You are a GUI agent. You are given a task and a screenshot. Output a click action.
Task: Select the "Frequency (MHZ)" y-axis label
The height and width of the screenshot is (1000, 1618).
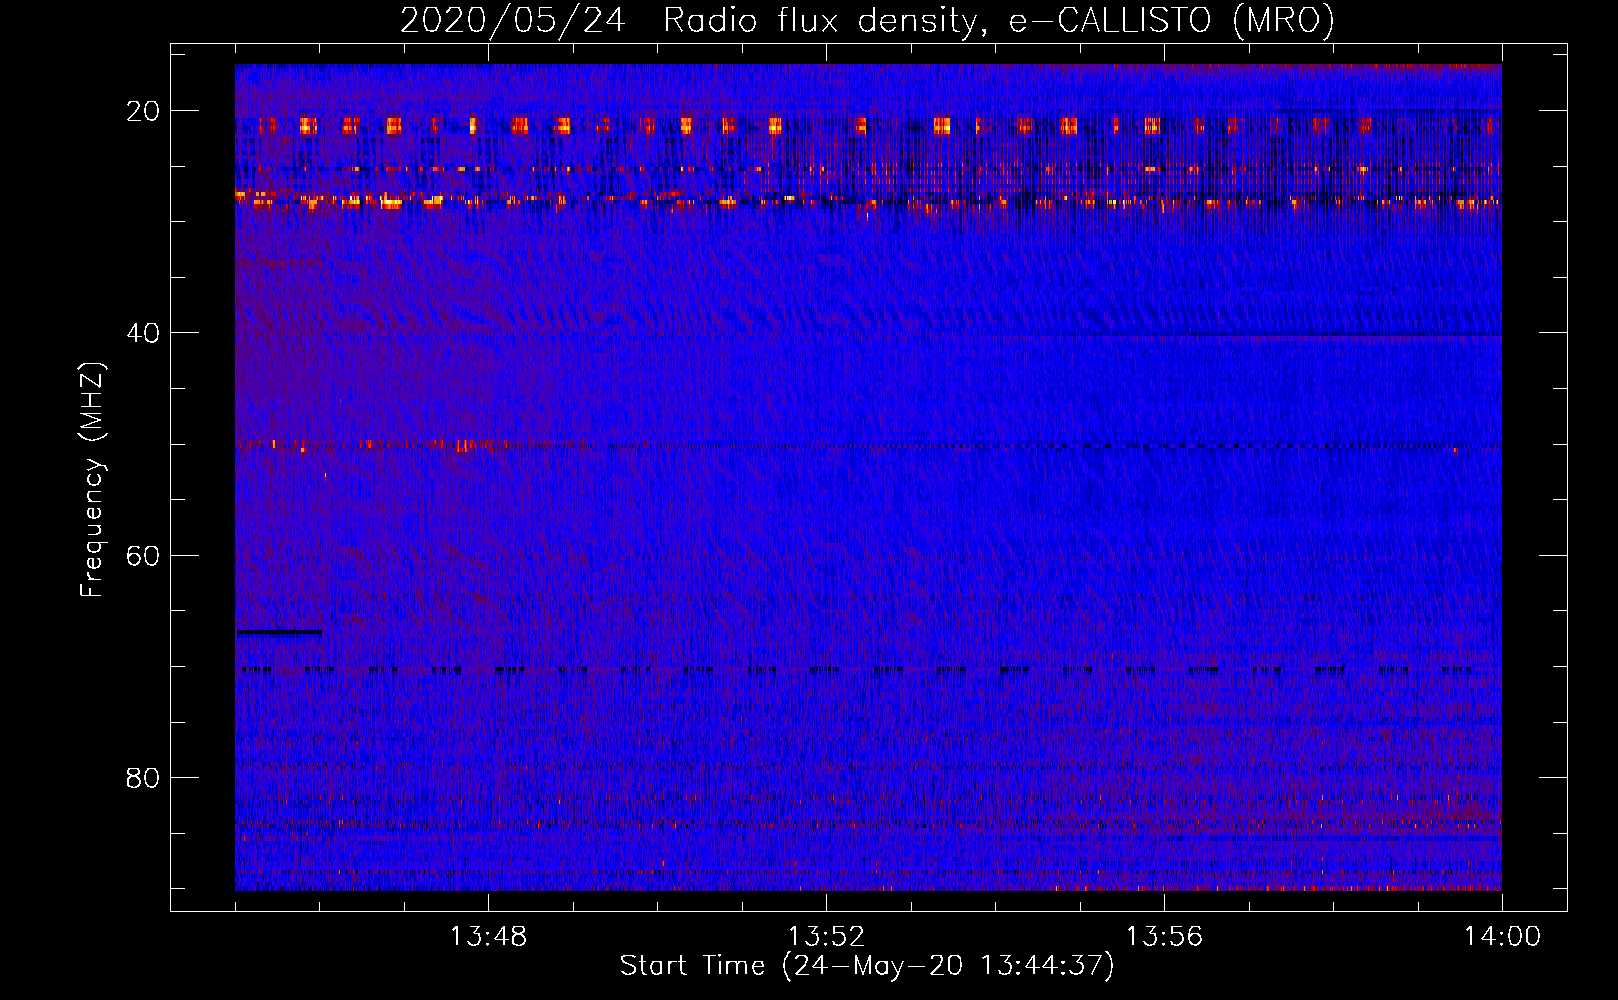tap(92, 480)
